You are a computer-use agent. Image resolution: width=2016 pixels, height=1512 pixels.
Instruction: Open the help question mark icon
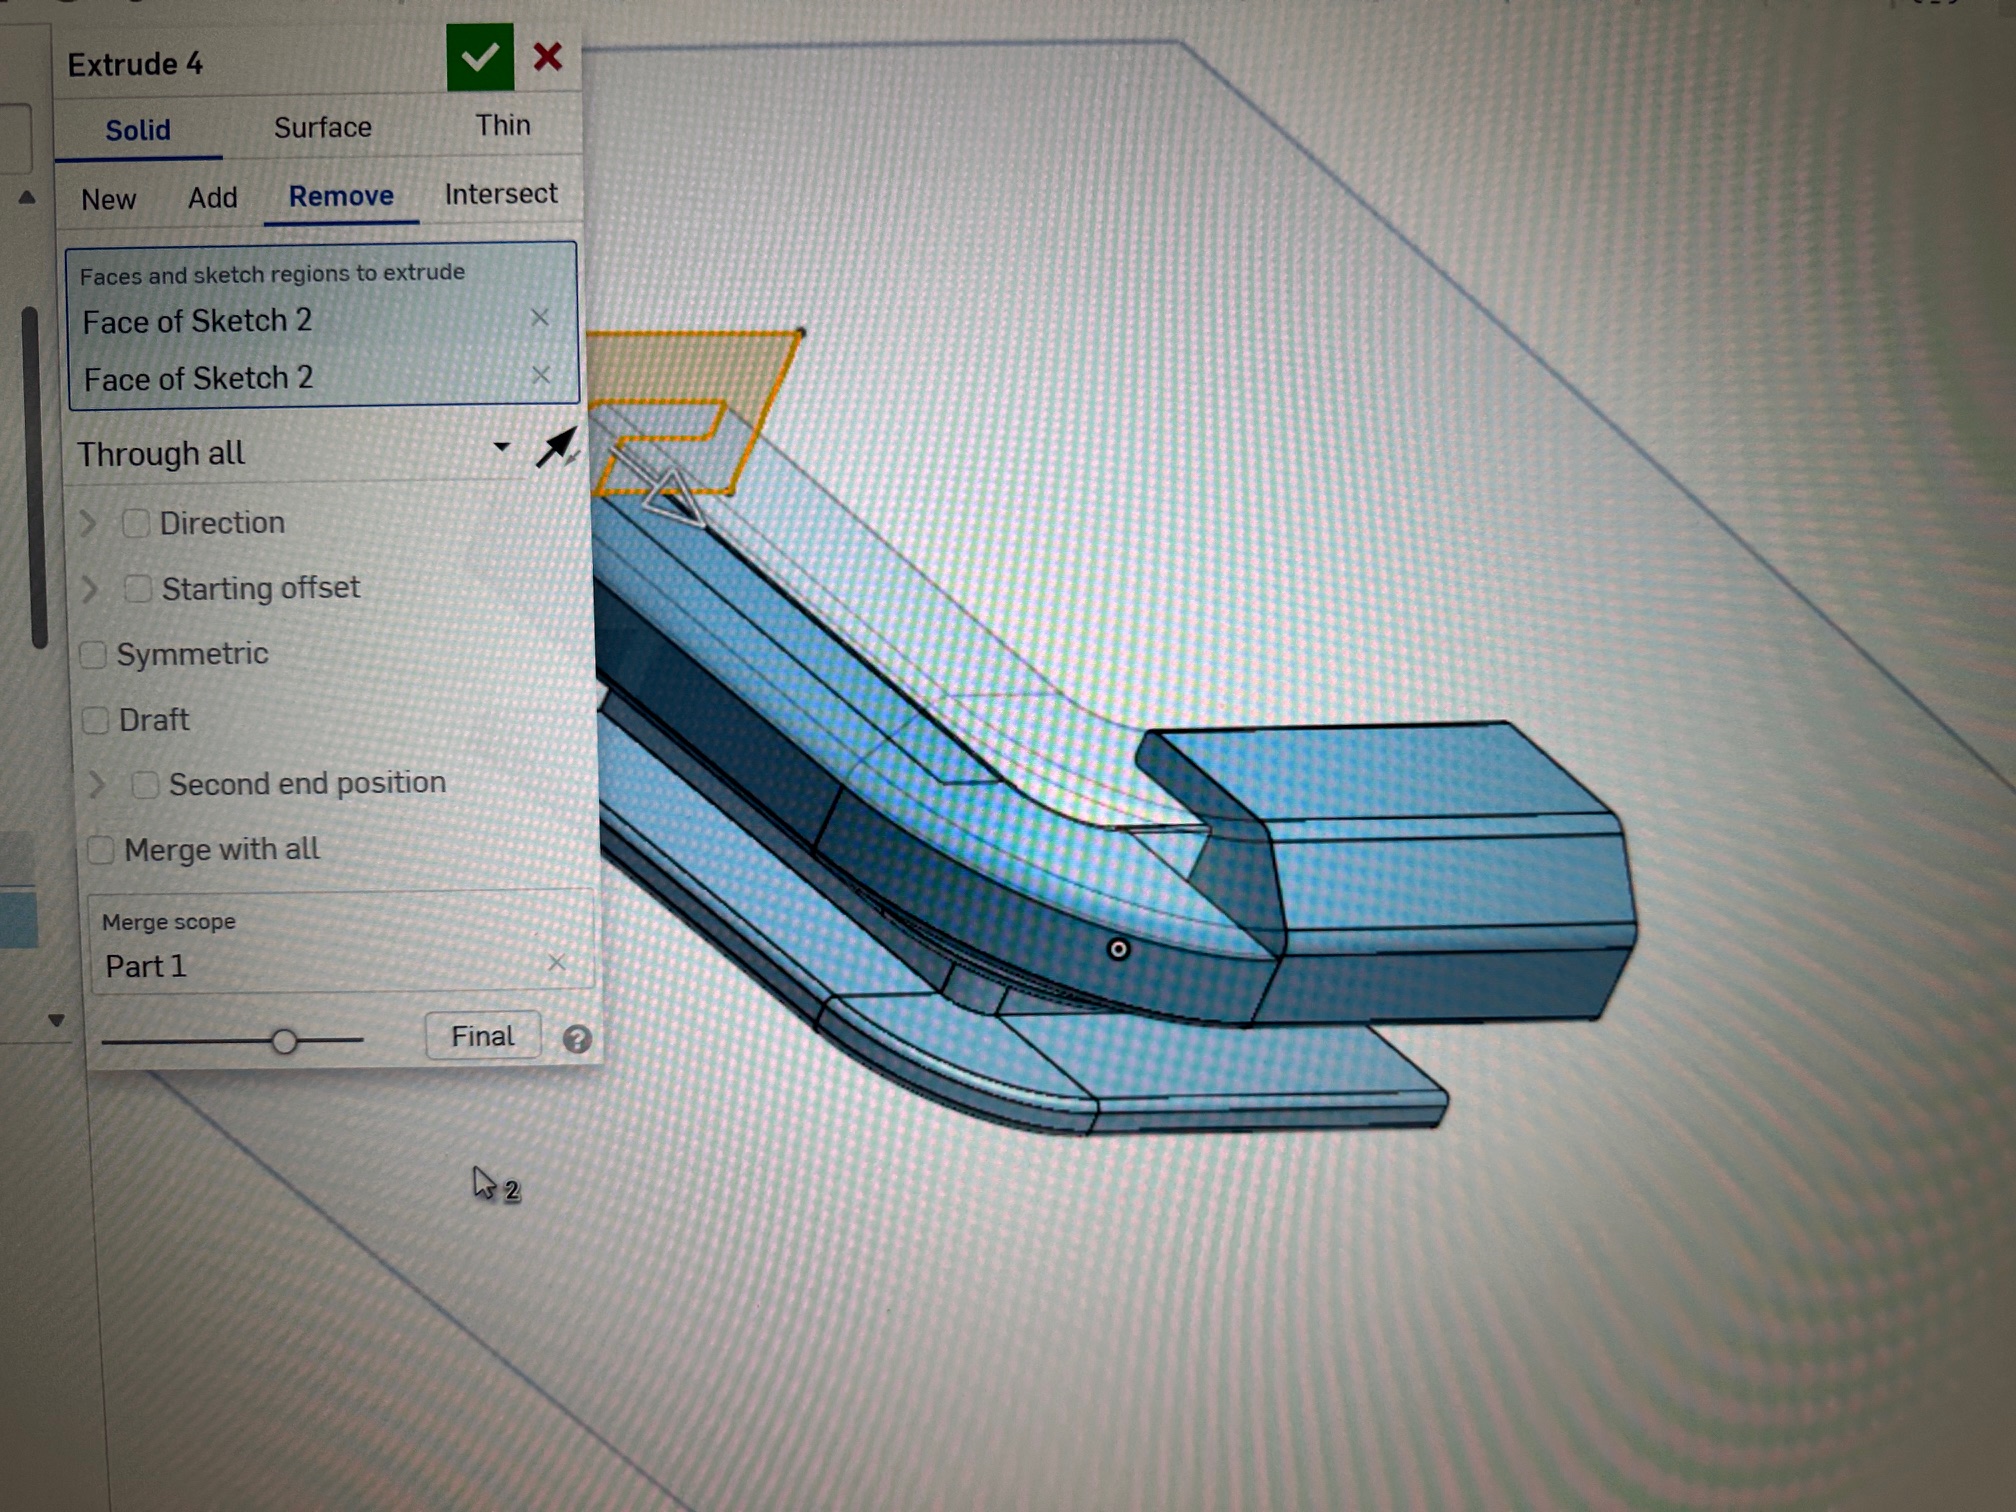pyautogui.click(x=576, y=1039)
